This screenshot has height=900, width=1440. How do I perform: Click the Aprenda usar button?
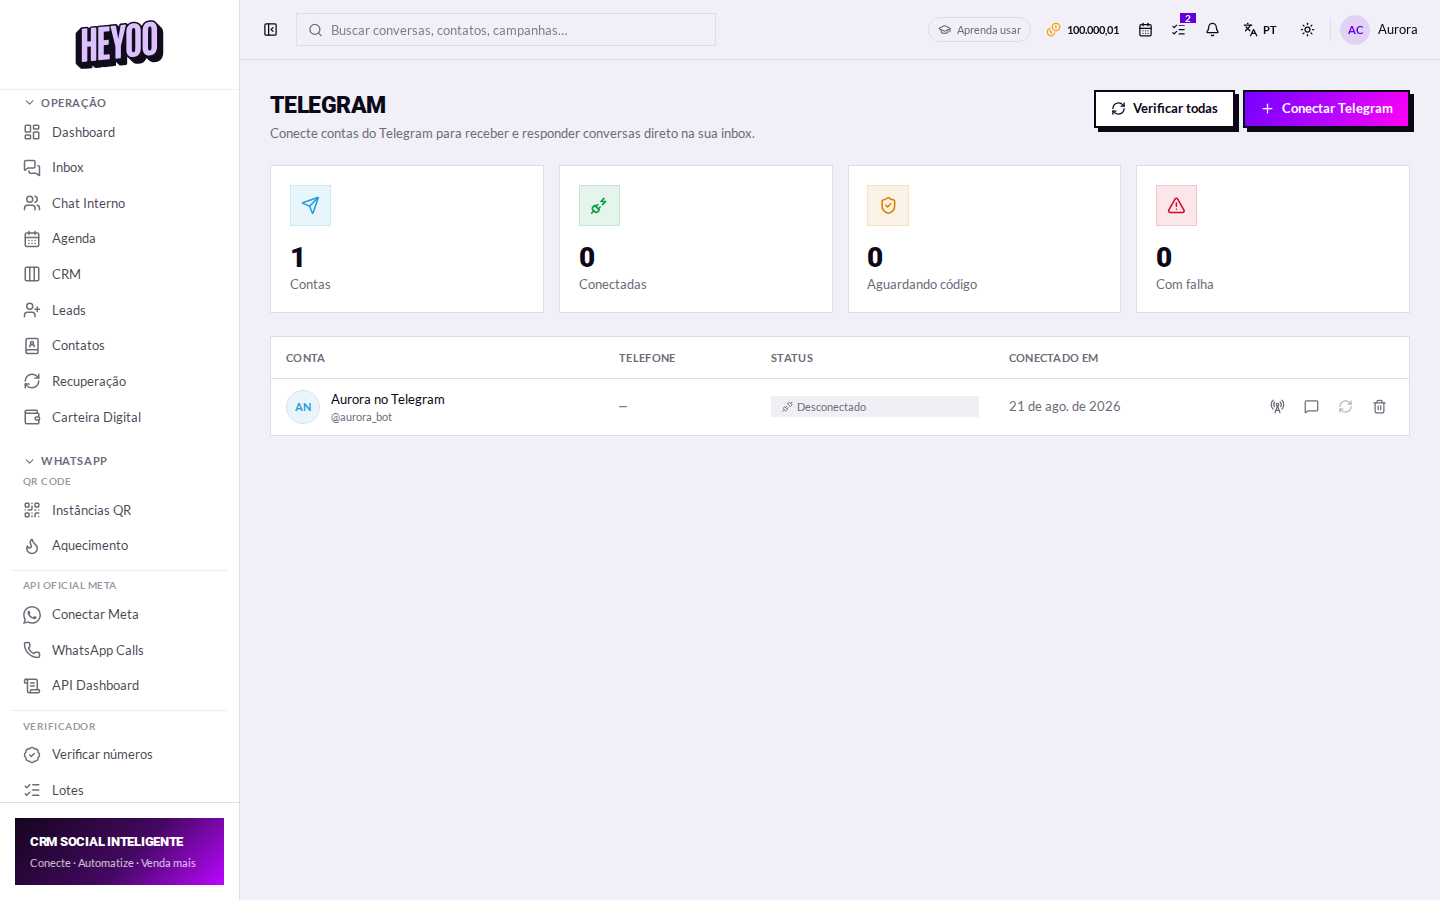coord(979,30)
